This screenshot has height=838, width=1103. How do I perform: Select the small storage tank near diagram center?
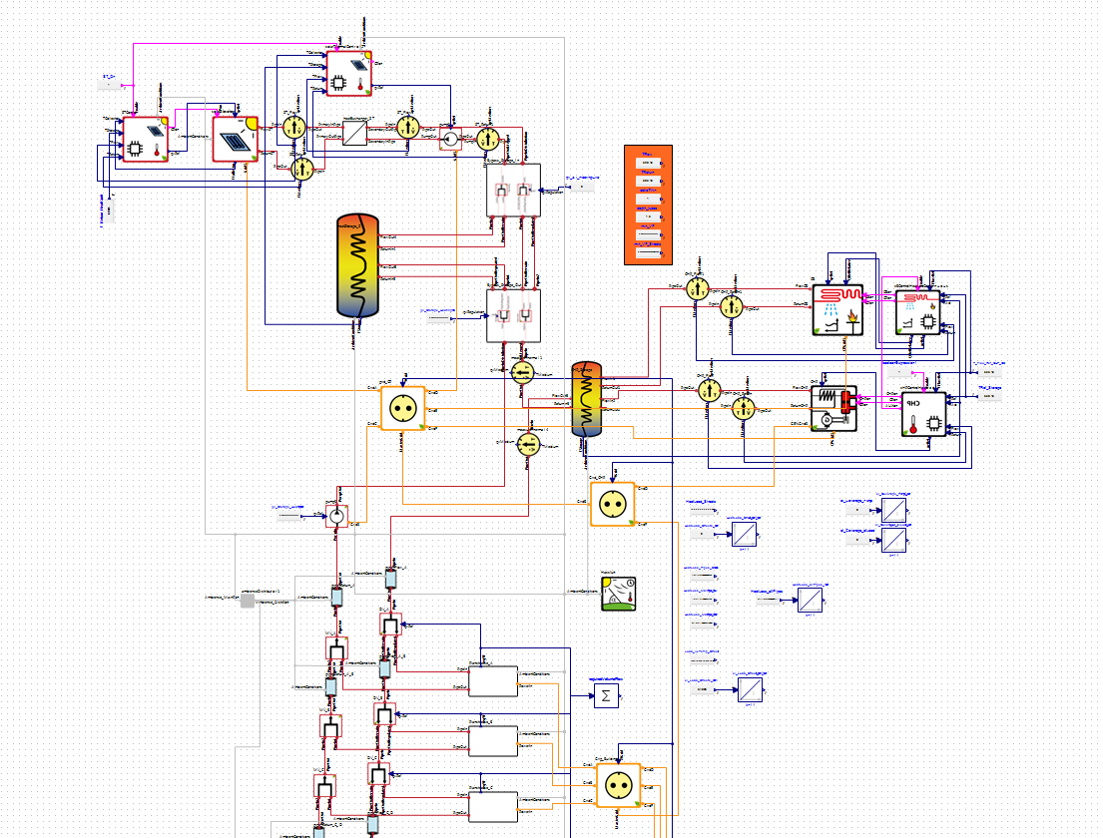(587, 399)
